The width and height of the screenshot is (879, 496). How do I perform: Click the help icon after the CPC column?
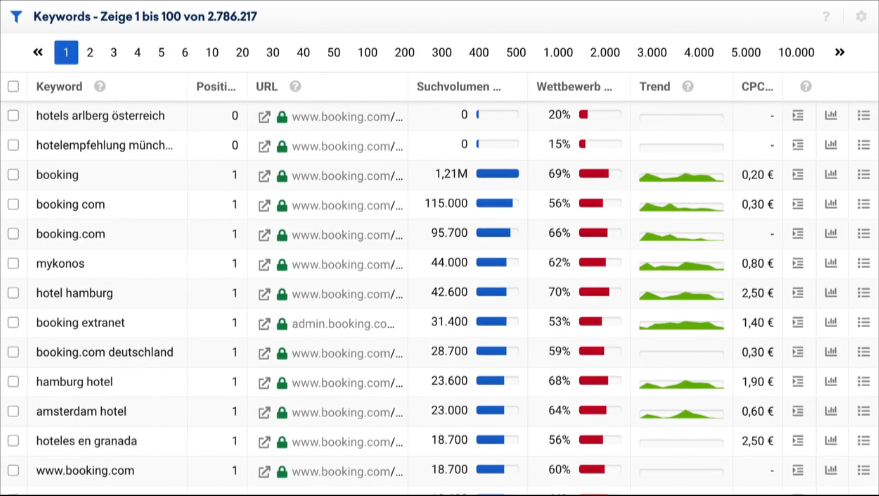point(806,86)
